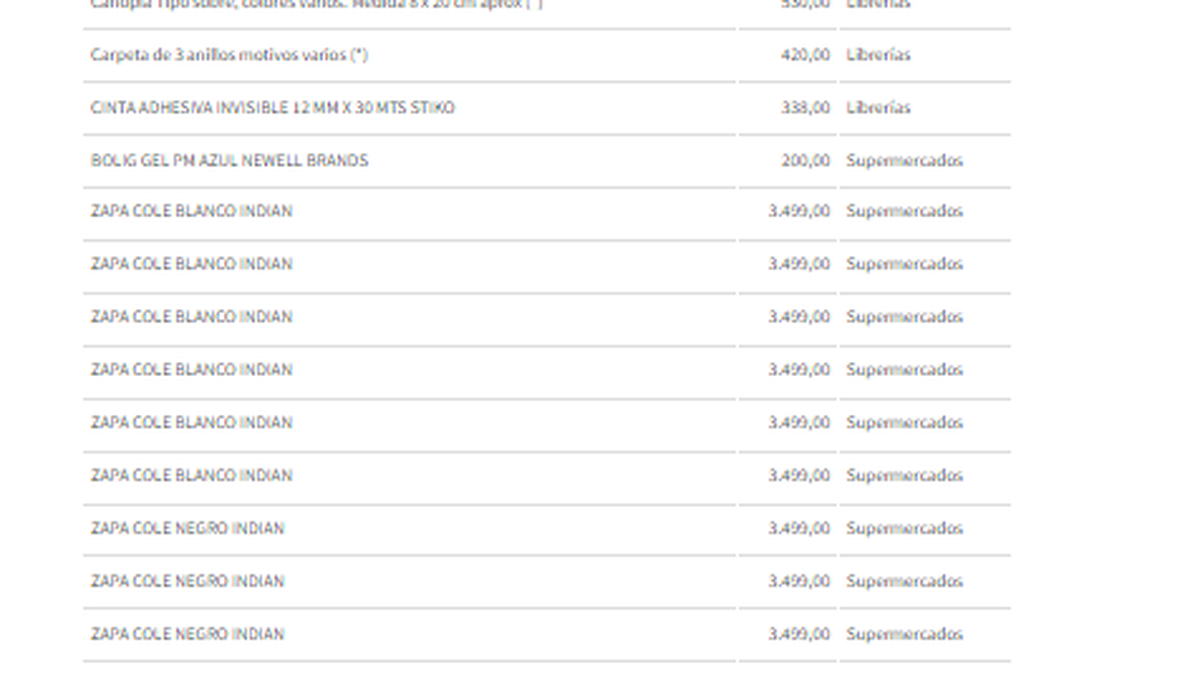Click the 200,00 price cell
1200x675 pixels.
tap(805, 161)
